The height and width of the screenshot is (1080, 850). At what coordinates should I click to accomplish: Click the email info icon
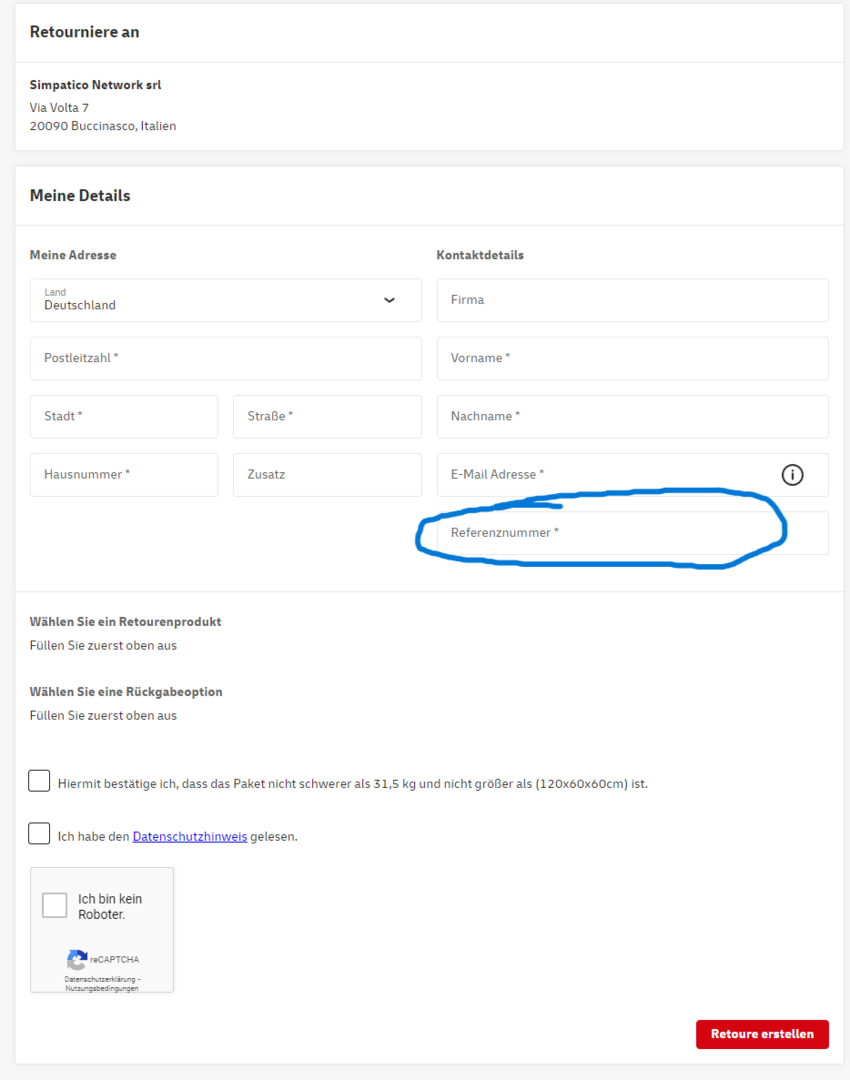792,475
